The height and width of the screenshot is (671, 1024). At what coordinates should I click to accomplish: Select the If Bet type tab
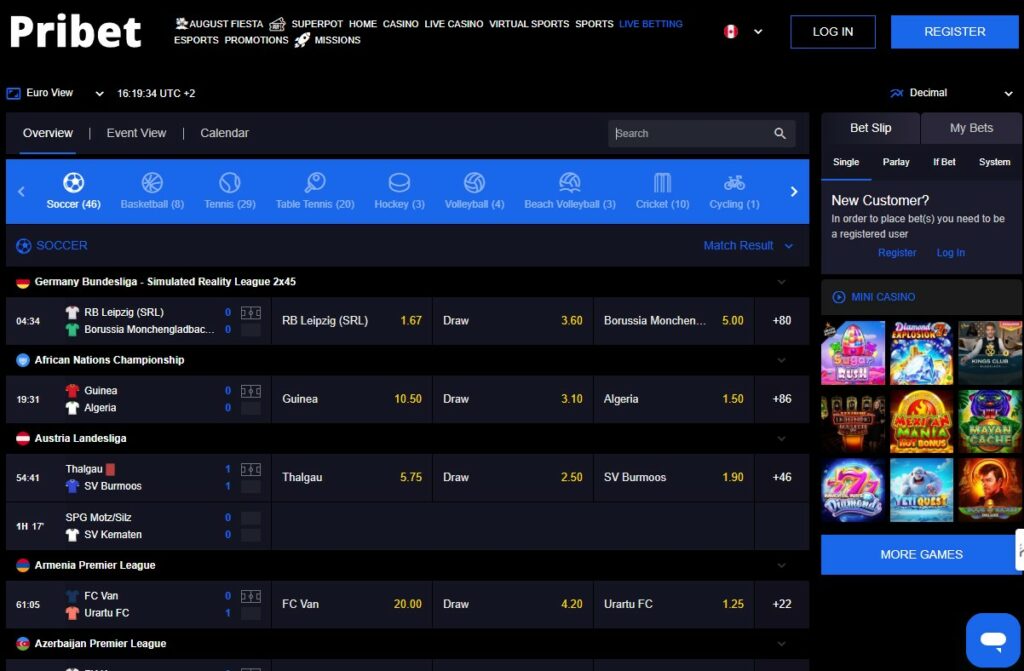click(944, 162)
